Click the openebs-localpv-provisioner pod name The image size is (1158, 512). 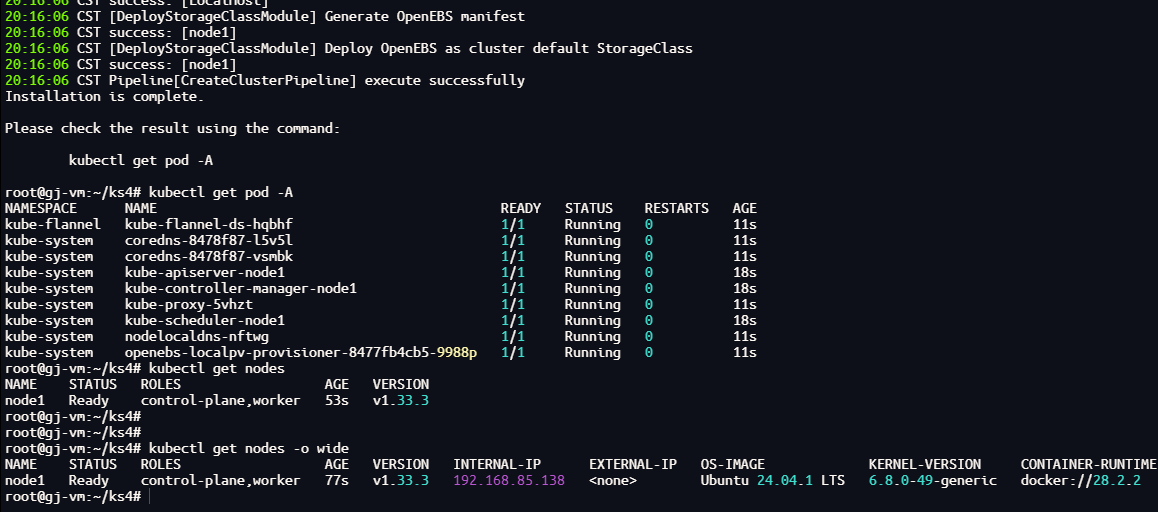point(301,353)
